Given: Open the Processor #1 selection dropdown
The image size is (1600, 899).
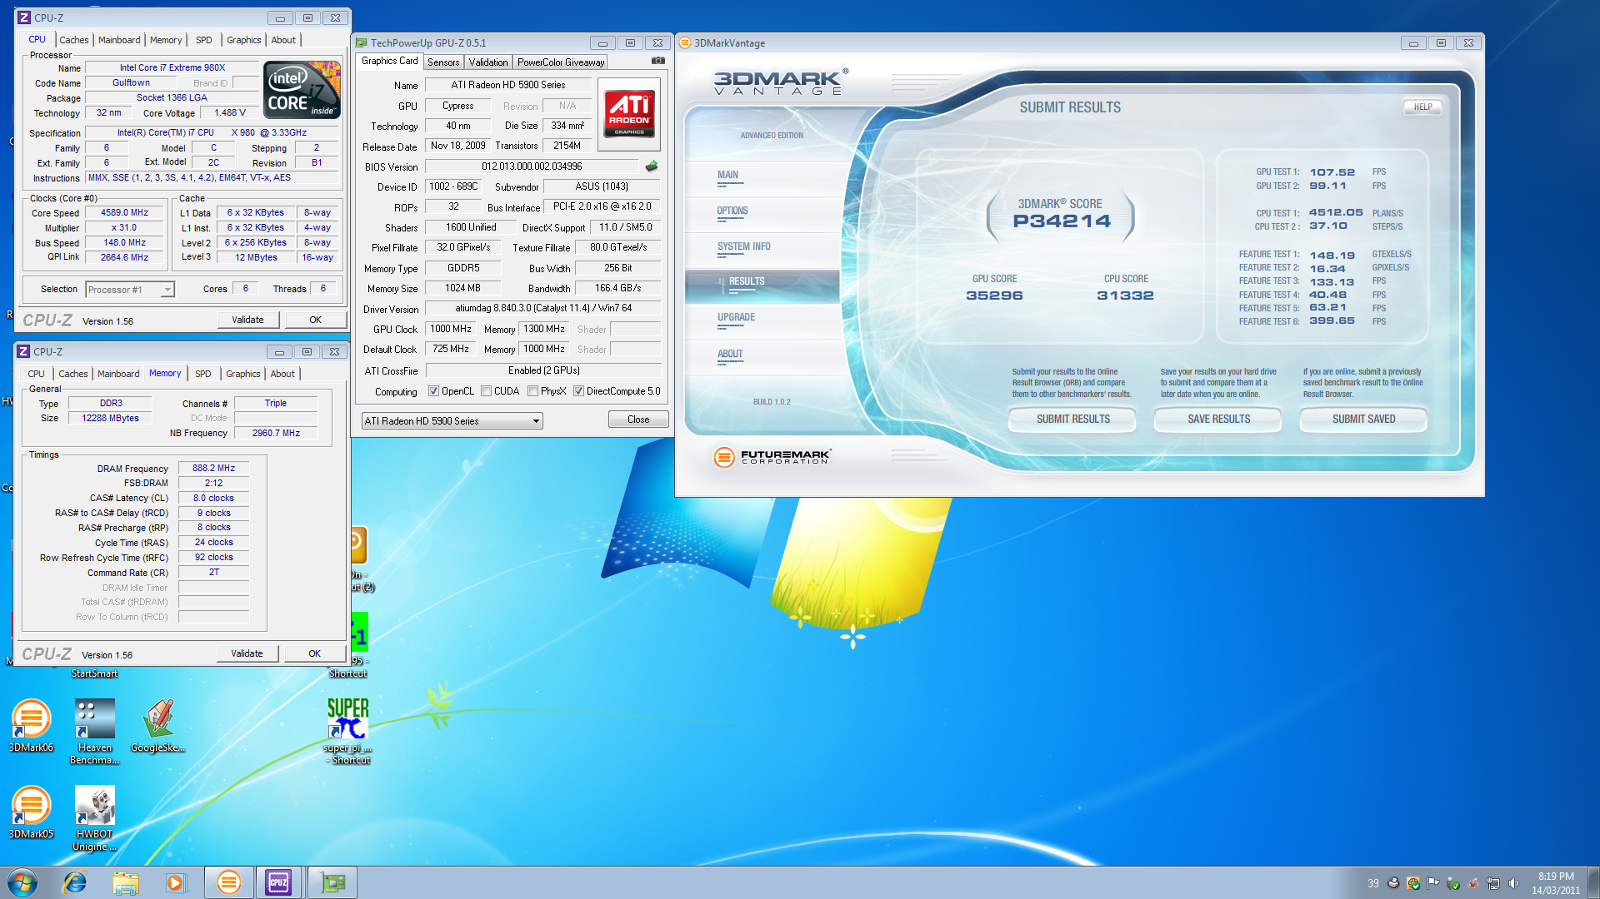Looking at the screenshot, I should (130, 289).
